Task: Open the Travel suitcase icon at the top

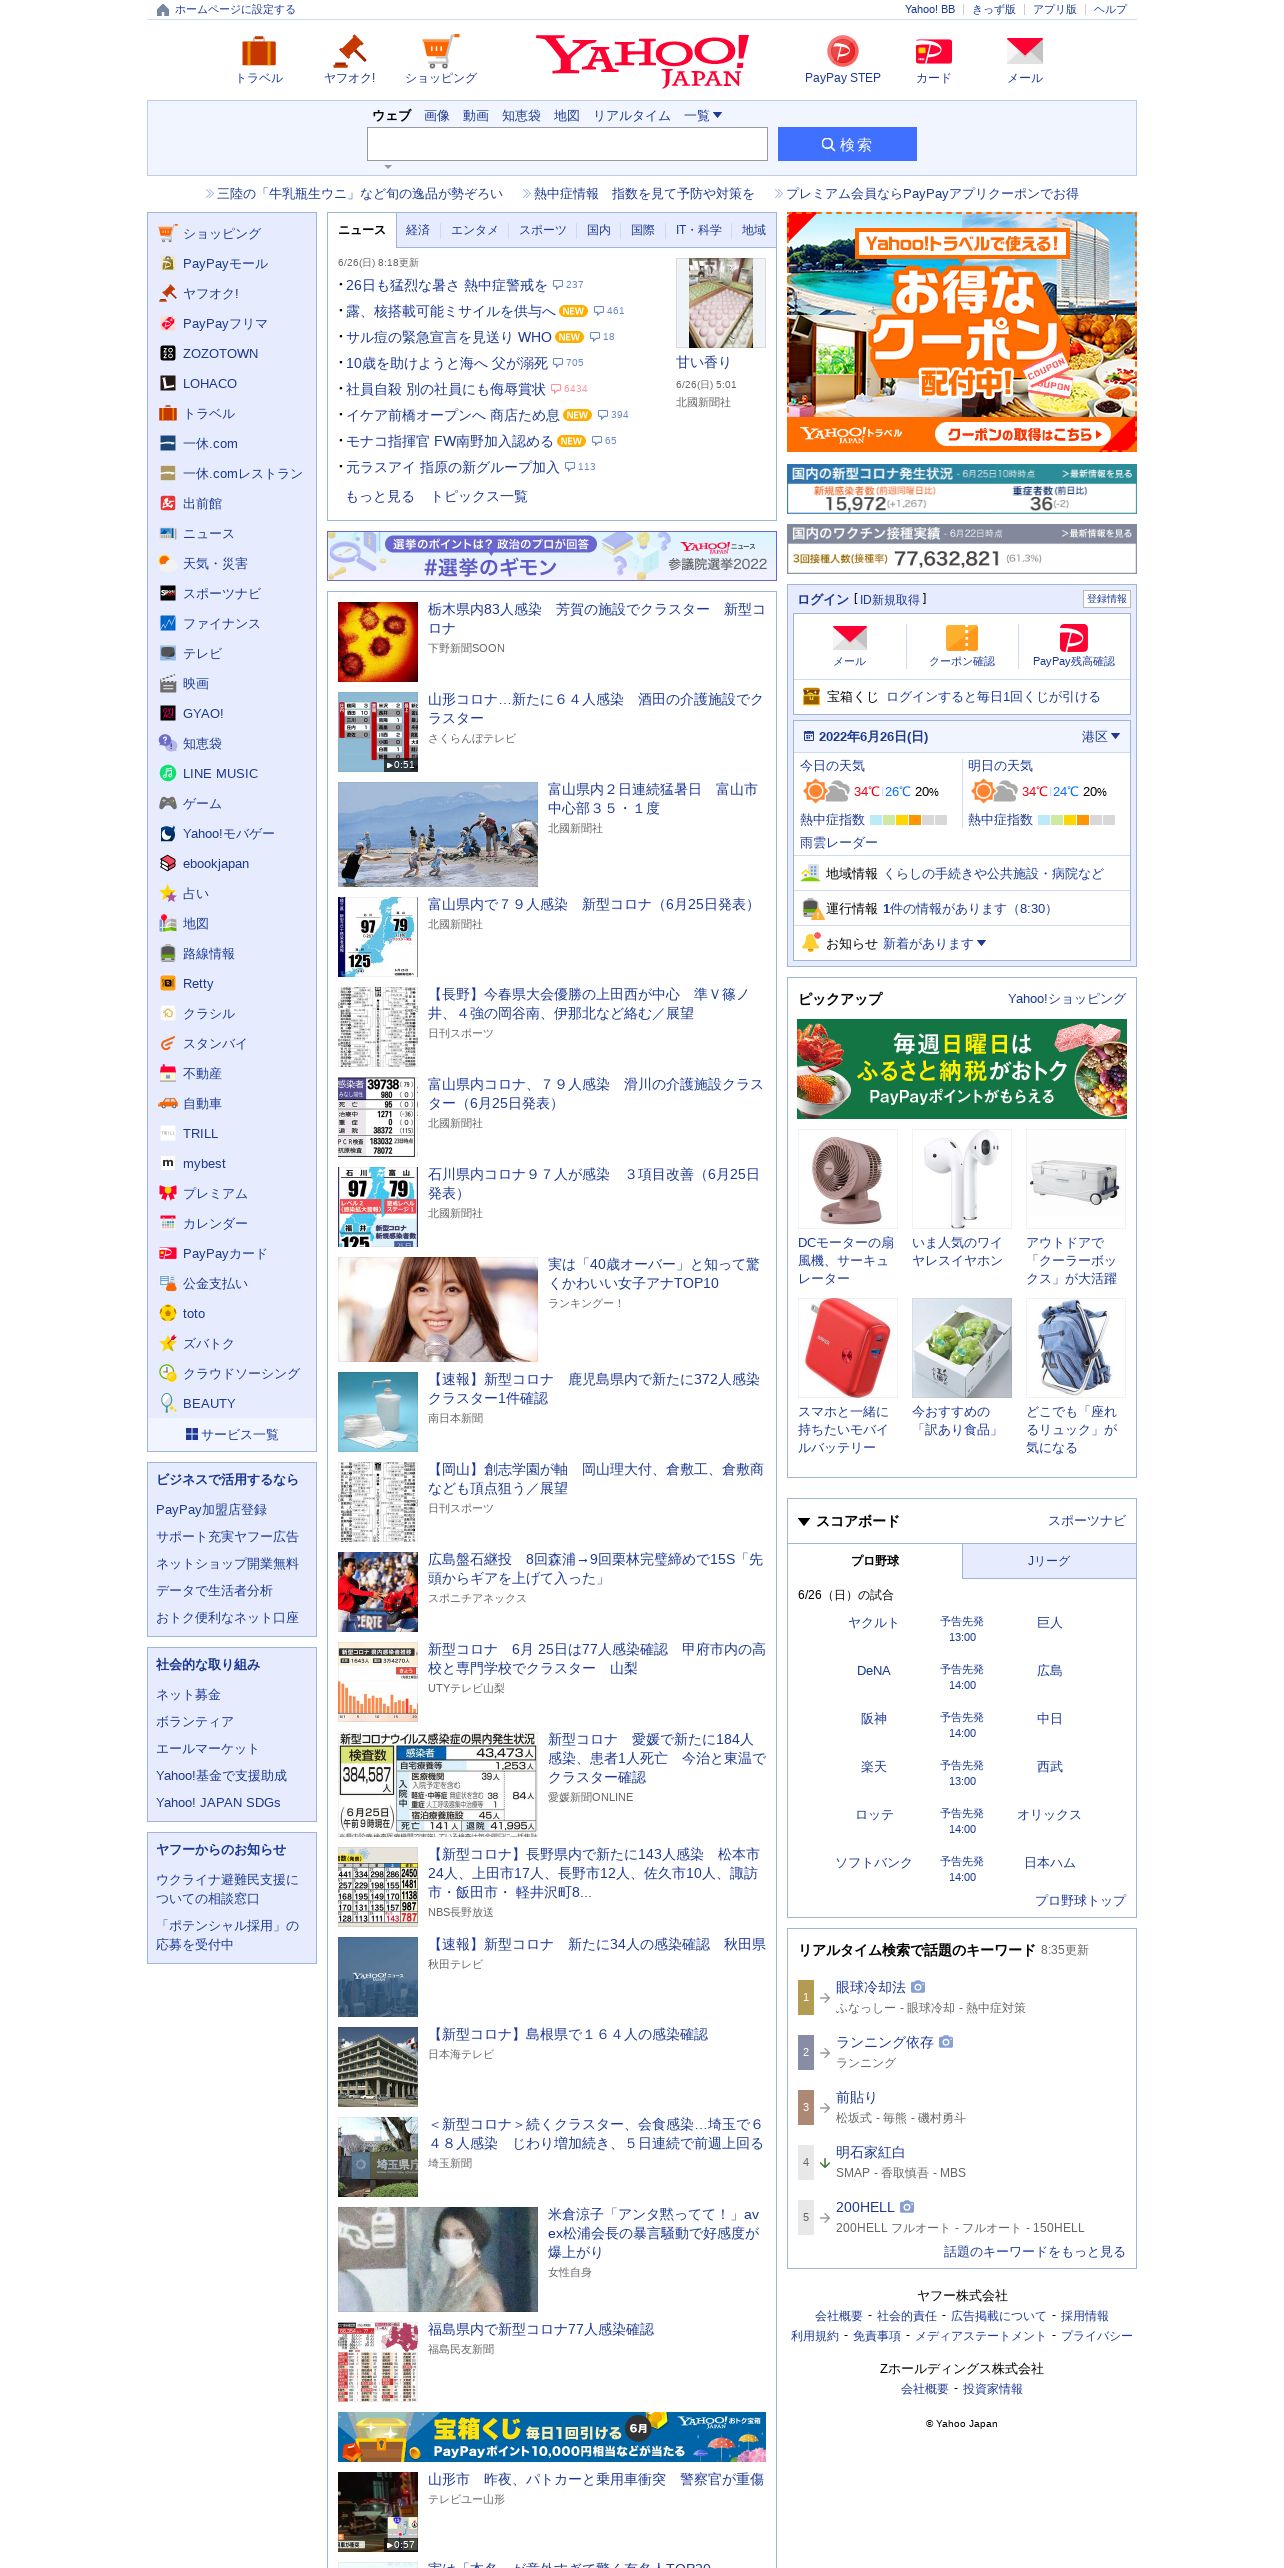Action: [259, 51]
